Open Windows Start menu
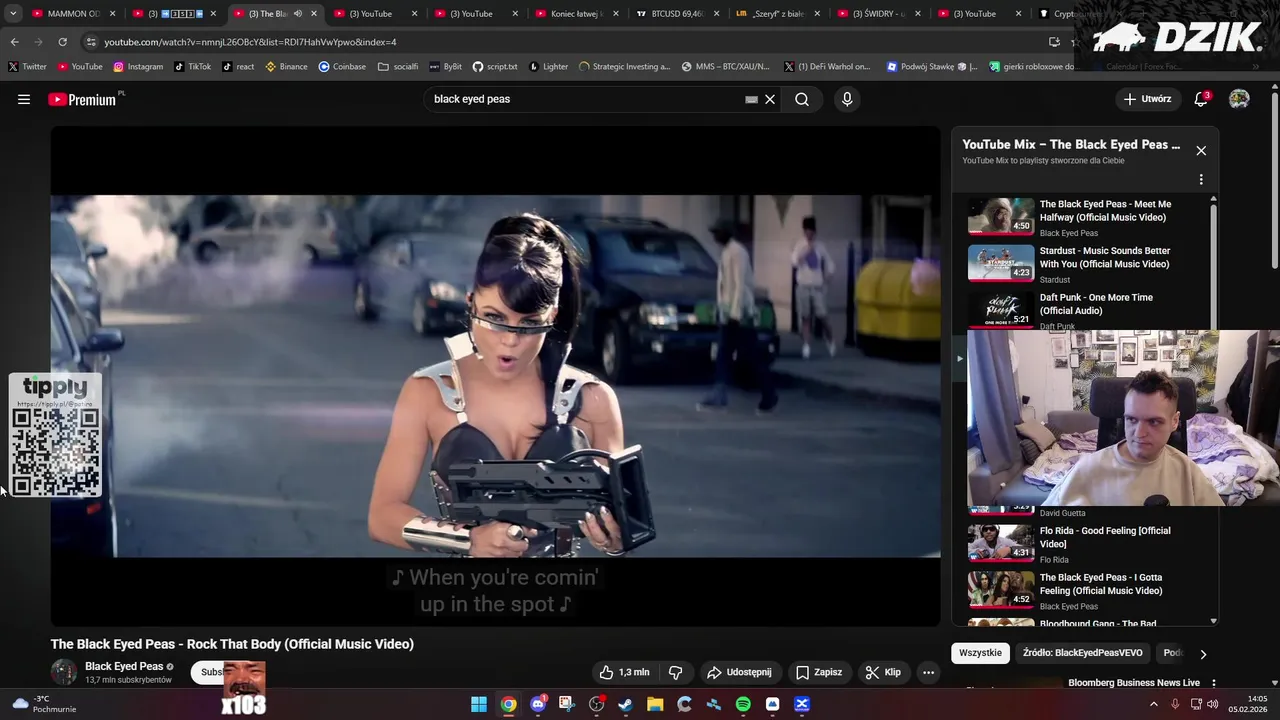The width and height of the screenshot is (1280, 720). tap(479, 704)
